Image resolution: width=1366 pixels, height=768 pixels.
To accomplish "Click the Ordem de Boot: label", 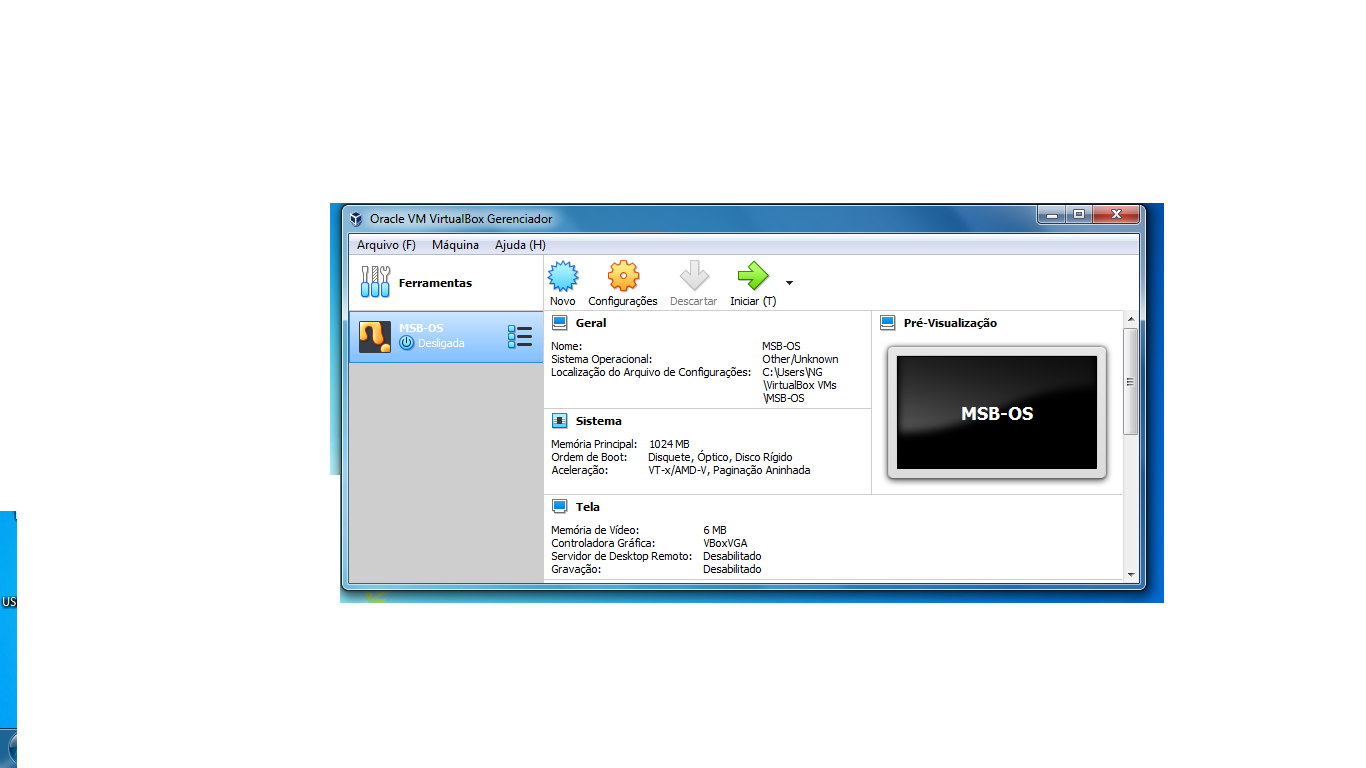I will tap(589, 457).
